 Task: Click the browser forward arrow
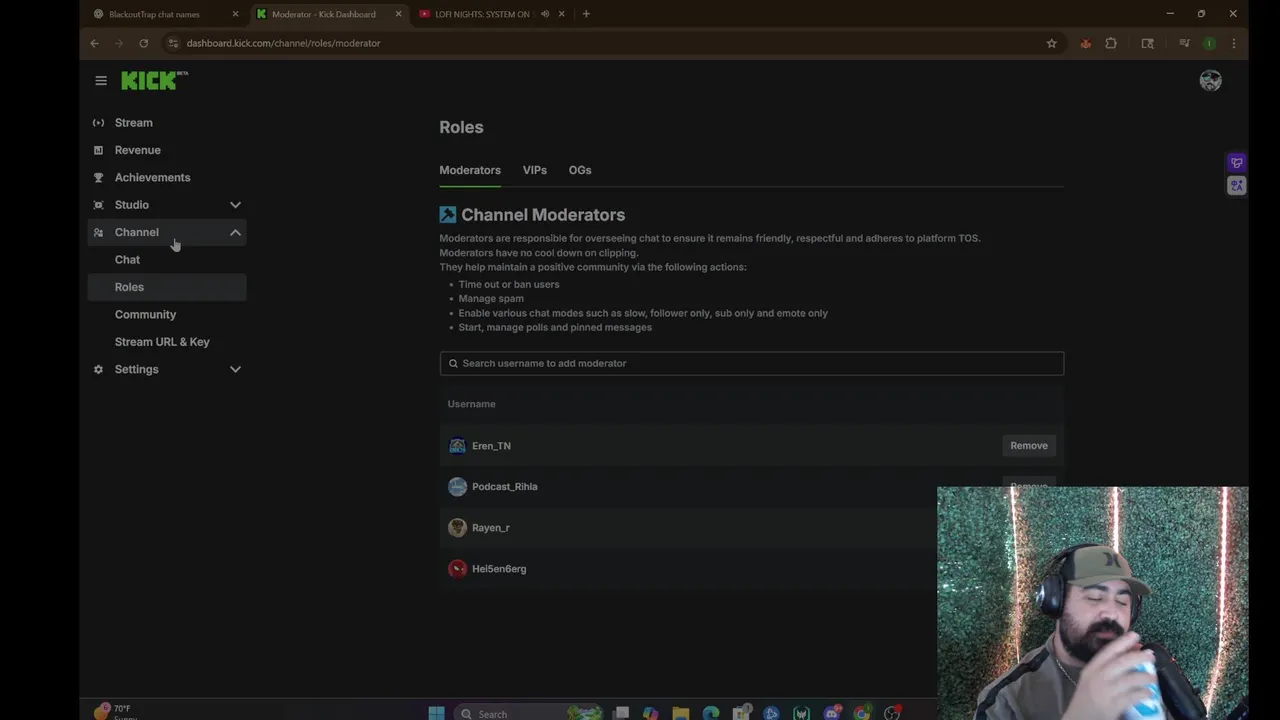pos(119,43)
